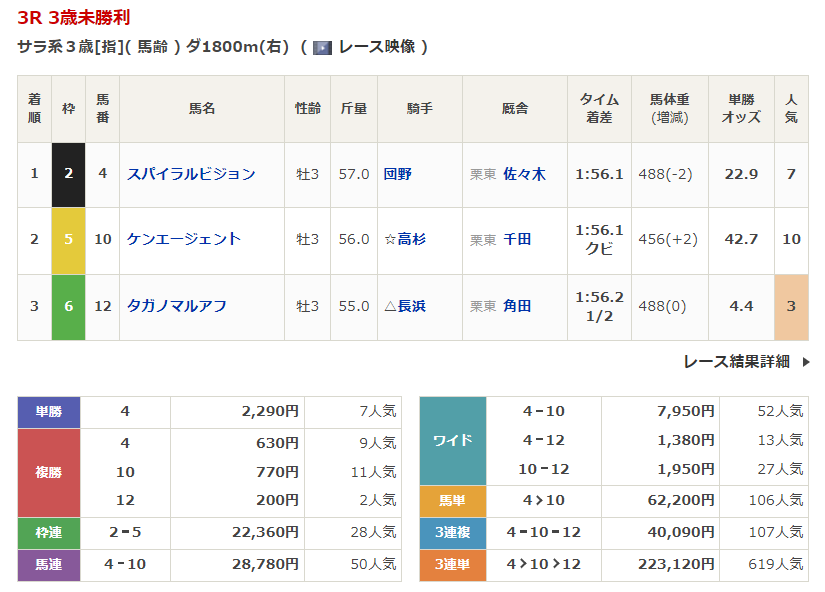Click jockey 団野 link
The width and height of the screenshot is (825, 592).
[x=397, y=174]
